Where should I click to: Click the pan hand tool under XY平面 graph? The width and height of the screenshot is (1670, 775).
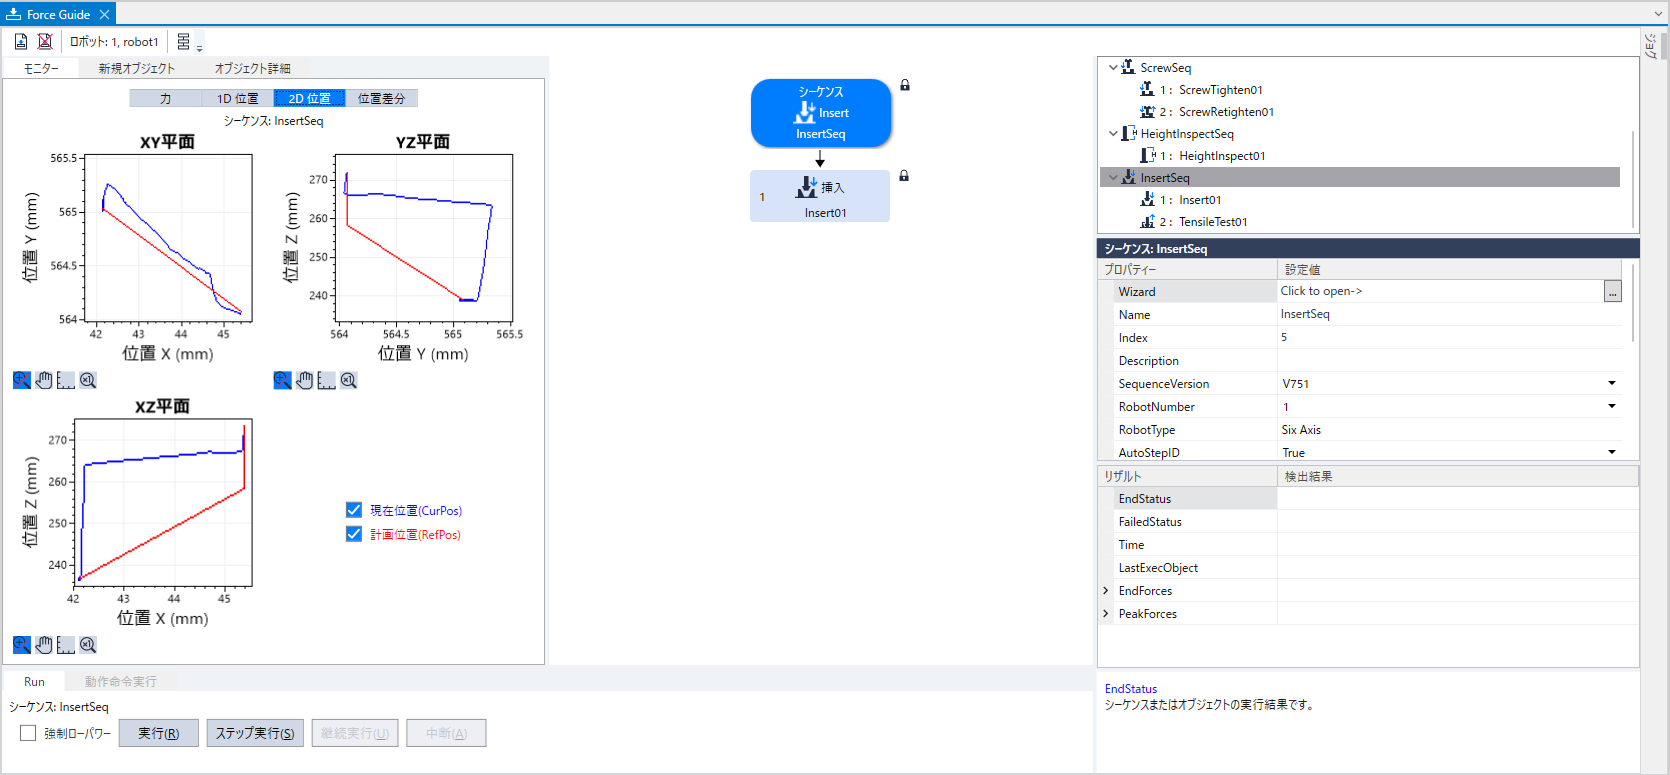44,380
